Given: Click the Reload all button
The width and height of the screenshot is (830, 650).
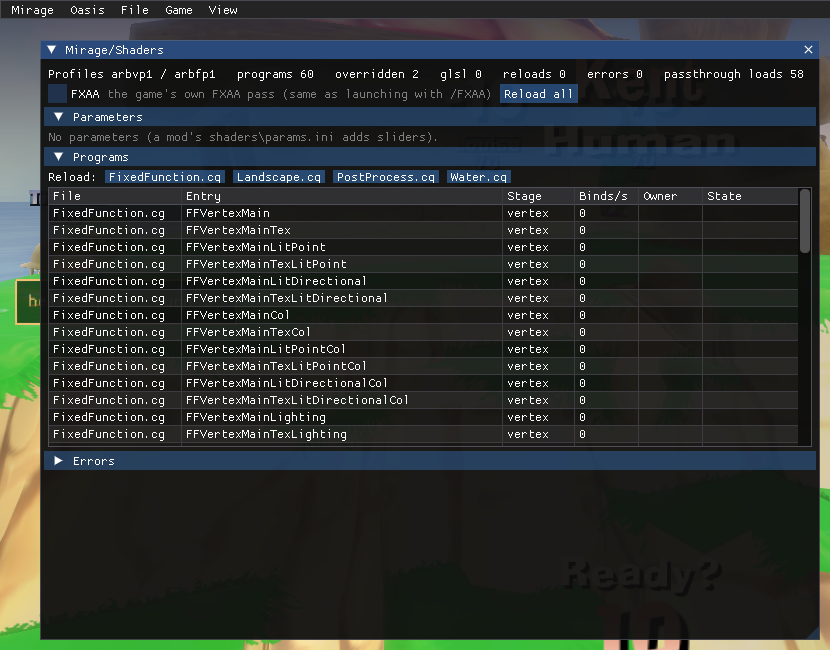Looking at the screenshot, I should point(538,94).
